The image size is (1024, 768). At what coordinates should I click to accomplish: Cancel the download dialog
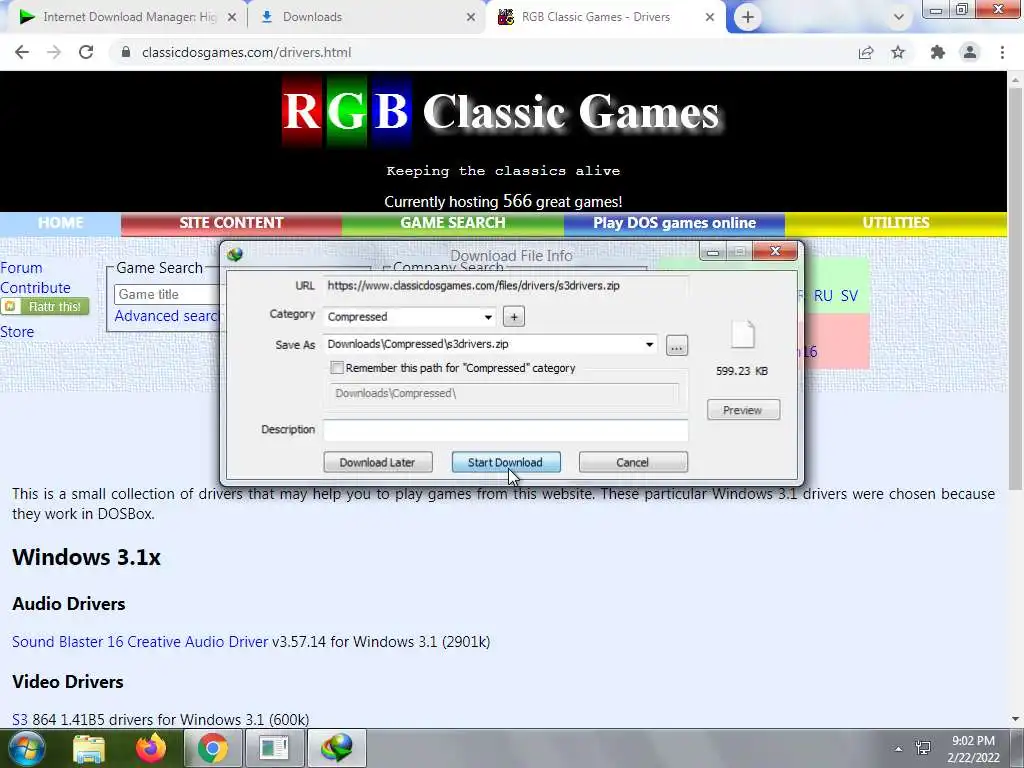click(633, 462)
